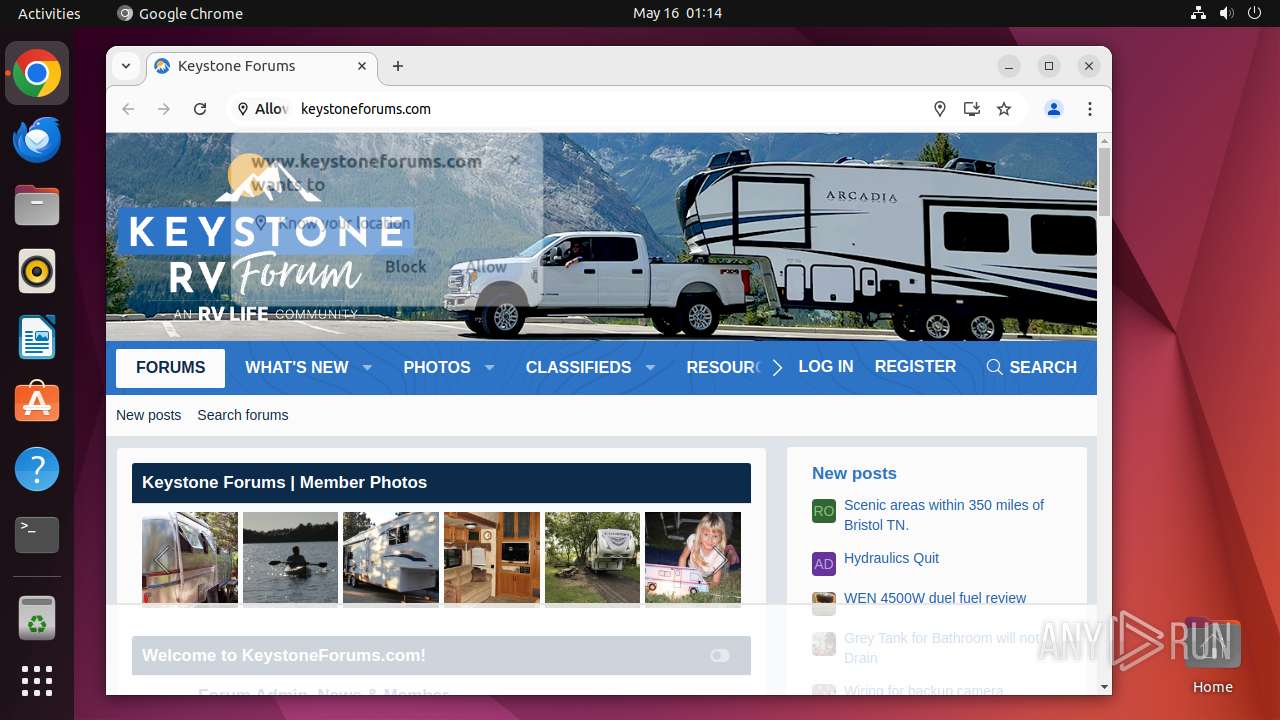The image size is (1280, 720).
Task: Launch Thunderbird mail from the dock
Action: pos(37,140)
